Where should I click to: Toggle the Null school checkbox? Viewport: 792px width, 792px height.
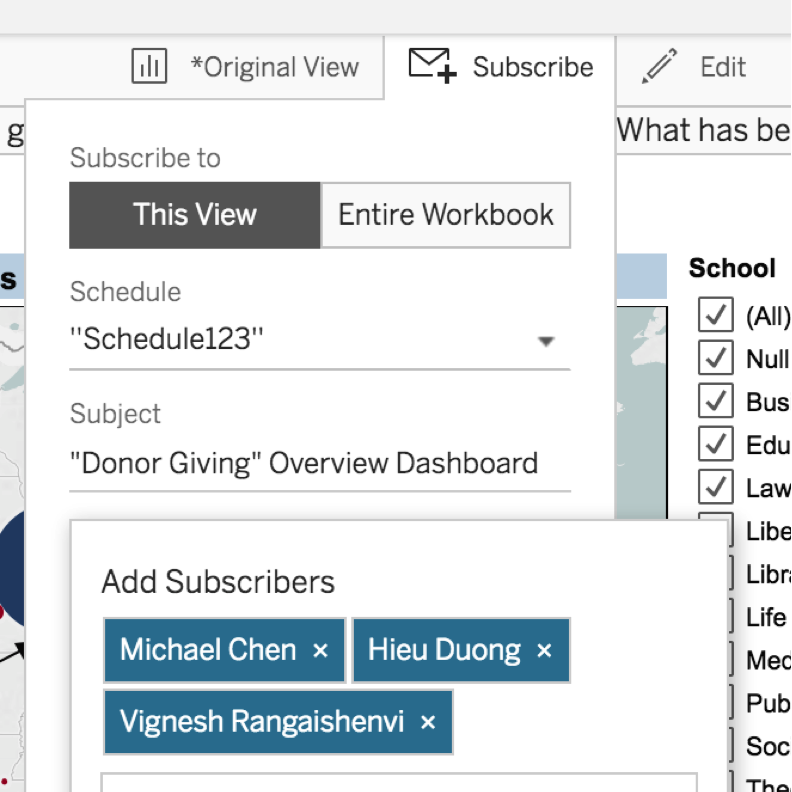click(715, 357)
